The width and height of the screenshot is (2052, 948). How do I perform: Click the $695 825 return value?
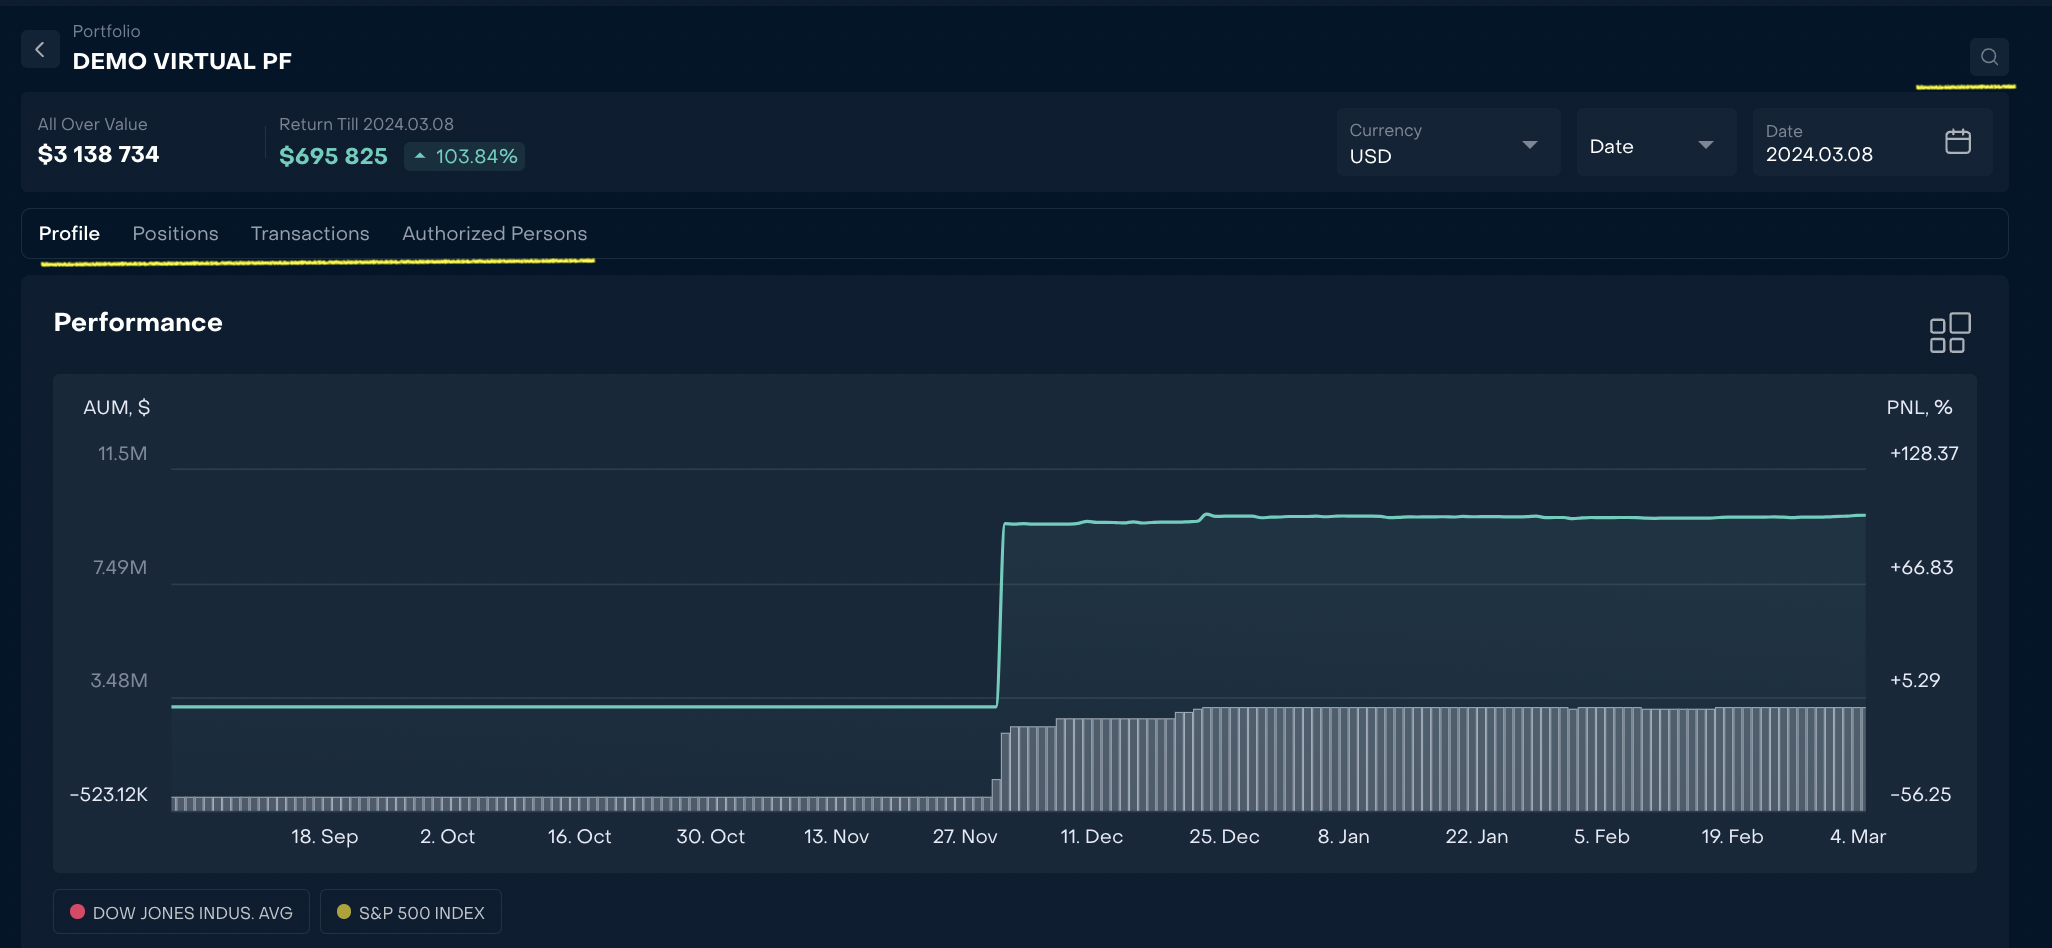[333, 156]
